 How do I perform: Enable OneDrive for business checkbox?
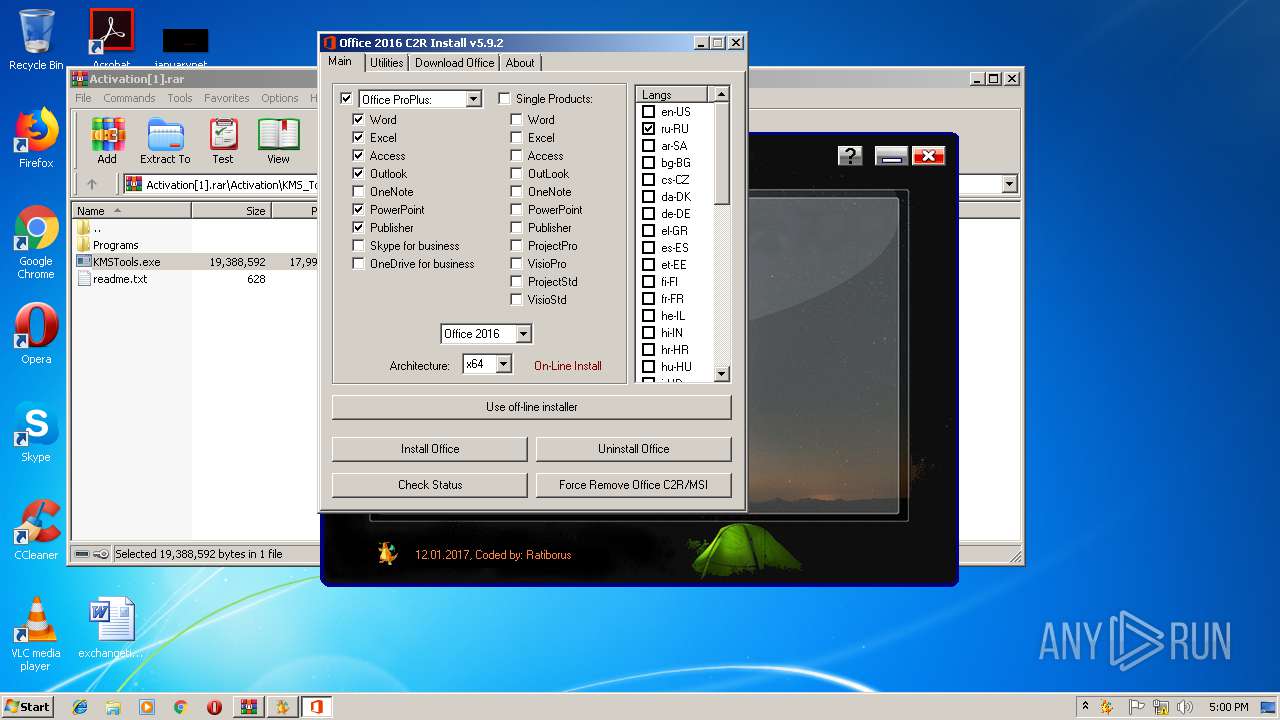click(358, 263)
